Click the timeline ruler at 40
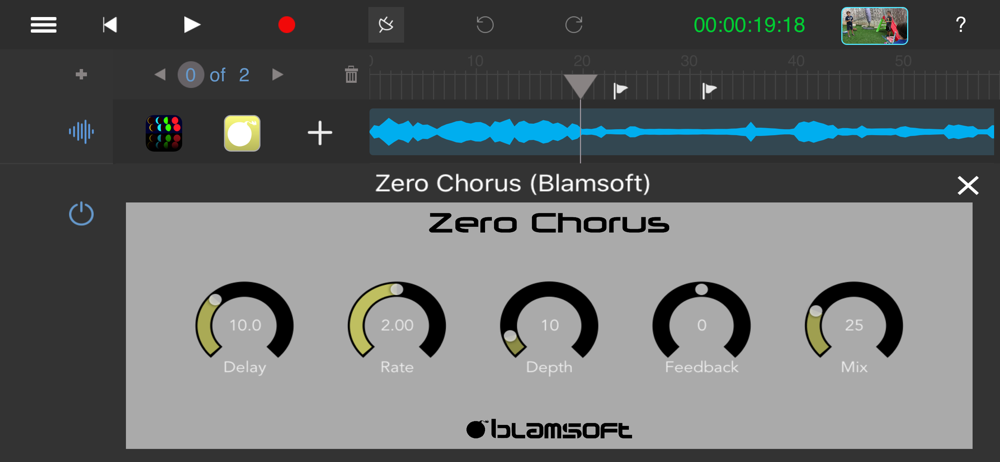 795,61
